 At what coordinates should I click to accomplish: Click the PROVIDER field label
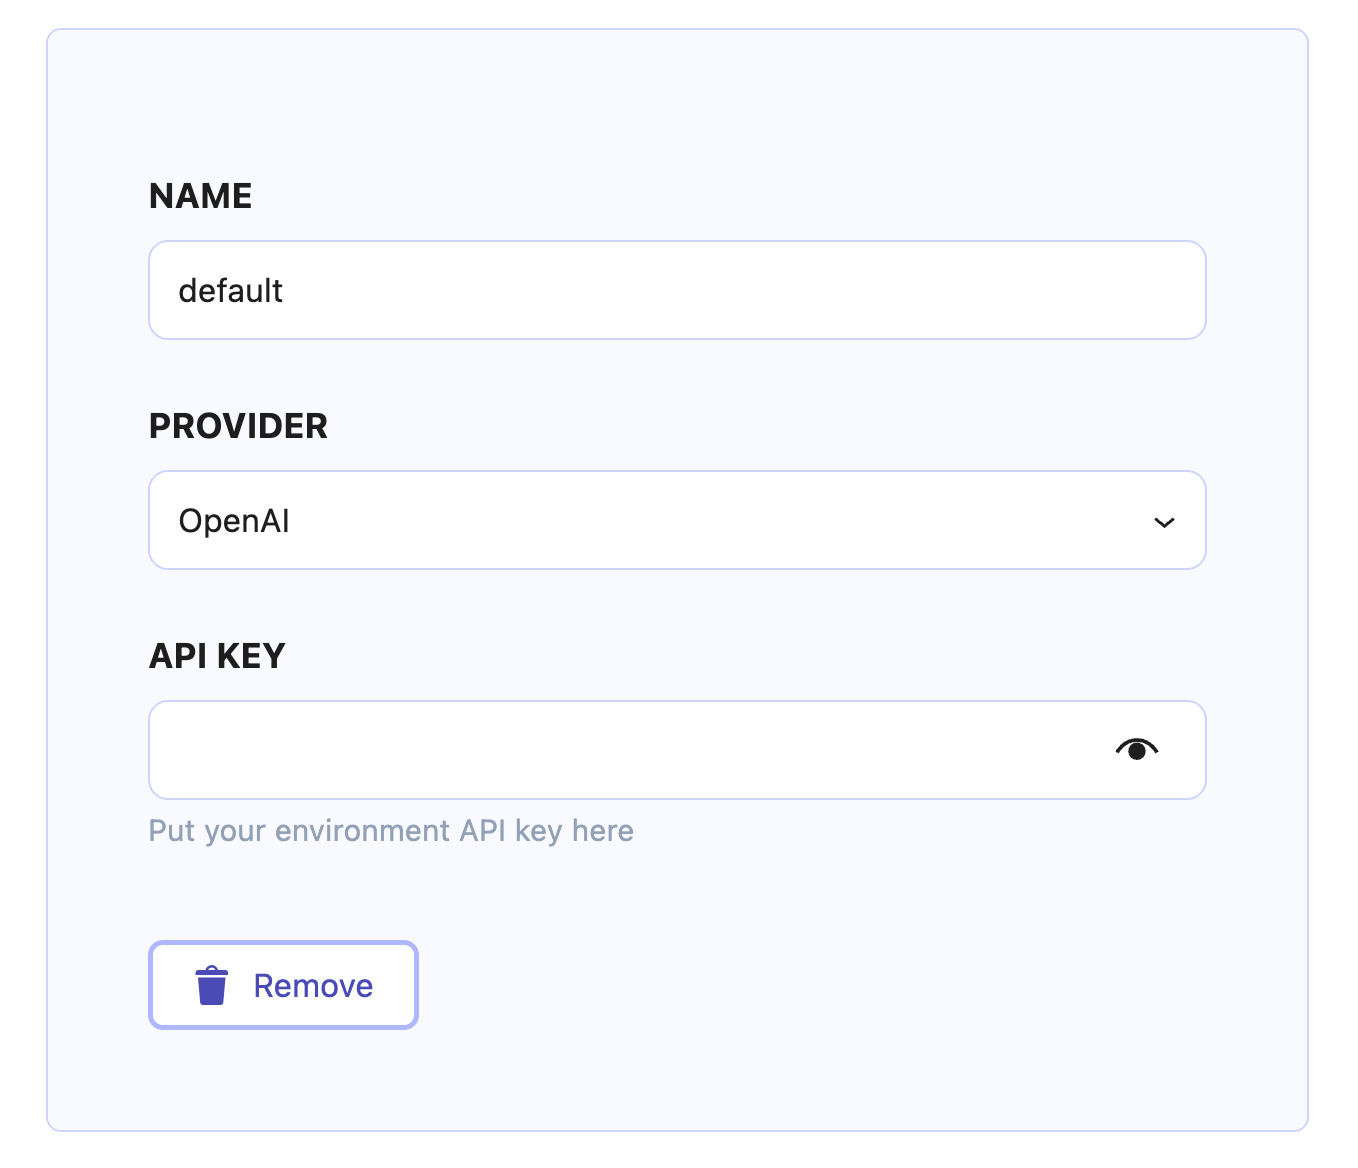(238, 426)
